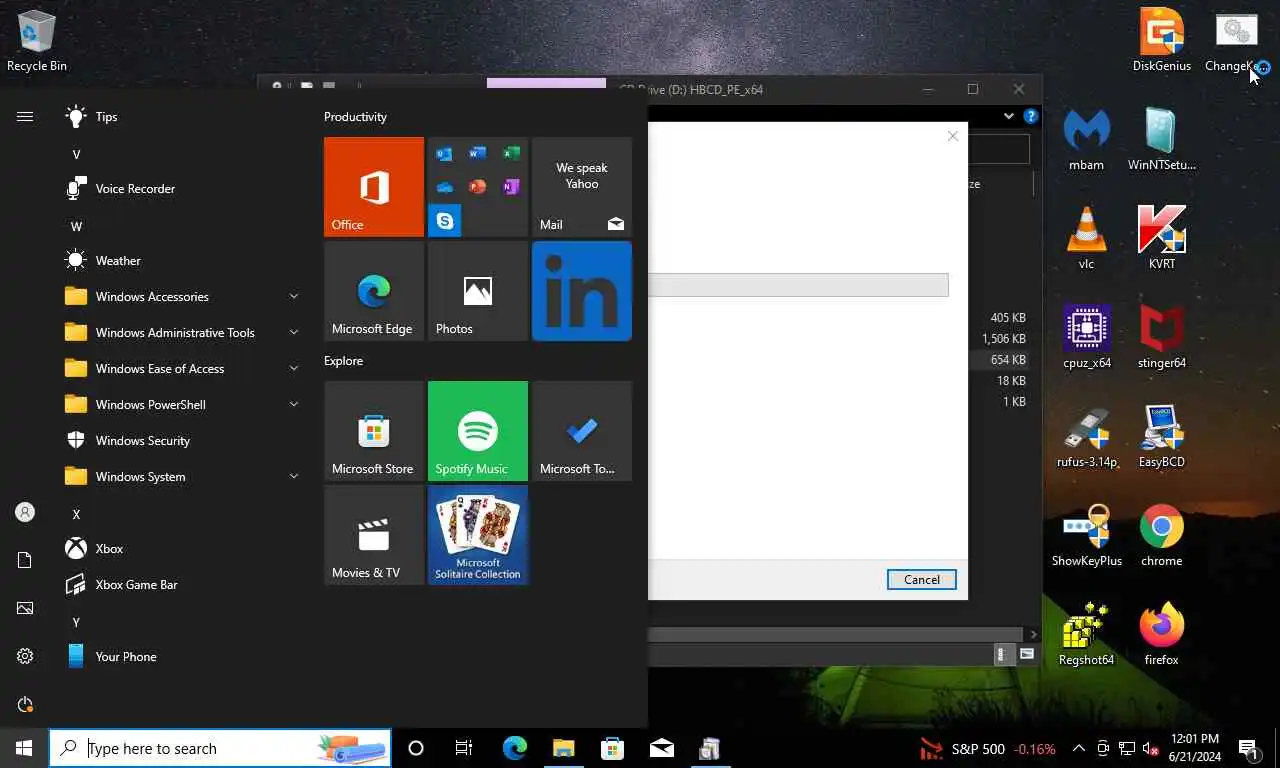Click the dialog progress bar

[798, 285]
